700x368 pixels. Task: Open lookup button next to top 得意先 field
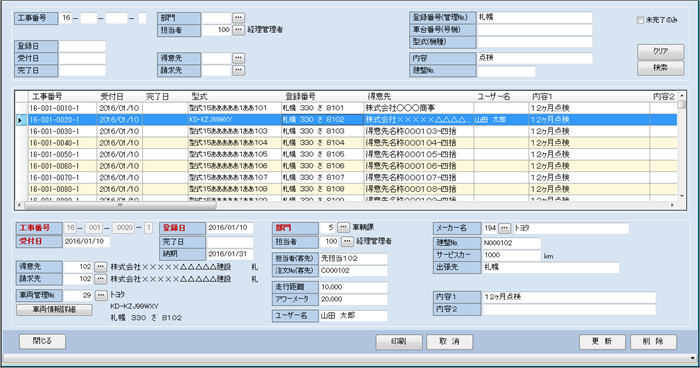[238, 58]
